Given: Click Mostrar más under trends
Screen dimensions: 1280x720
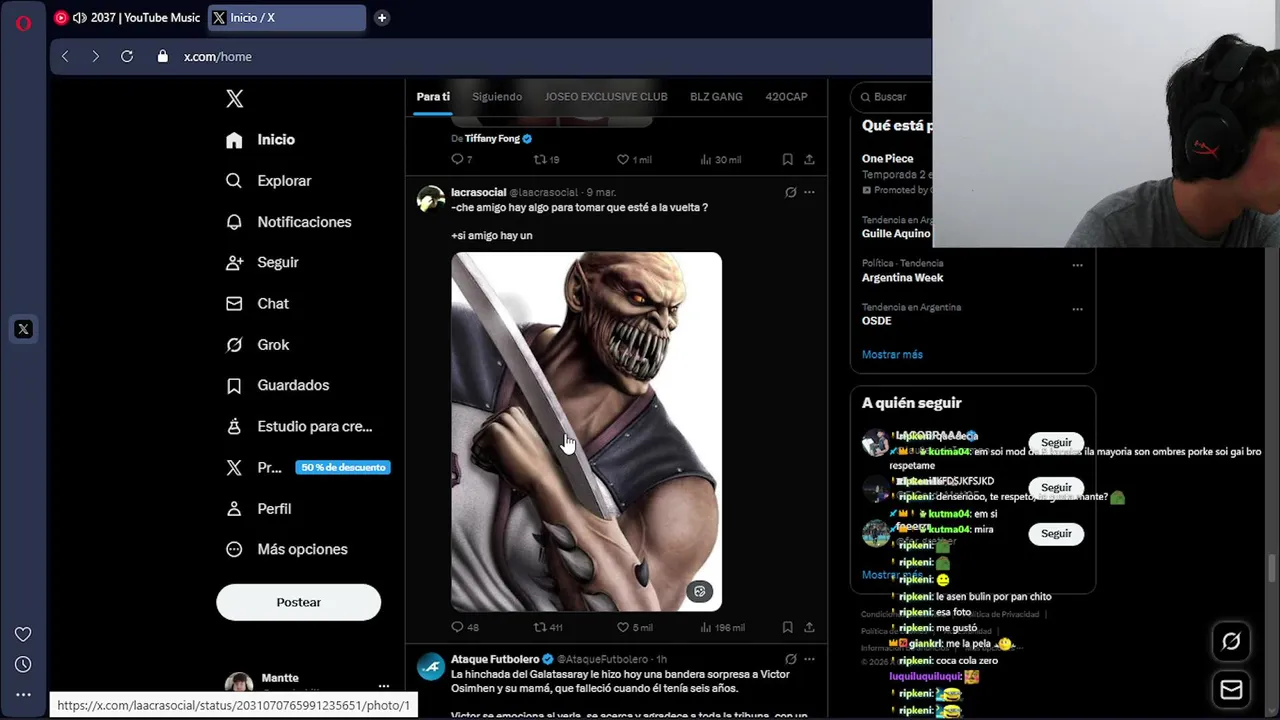Looking at the screenshot, I should (x=892, y=354).
